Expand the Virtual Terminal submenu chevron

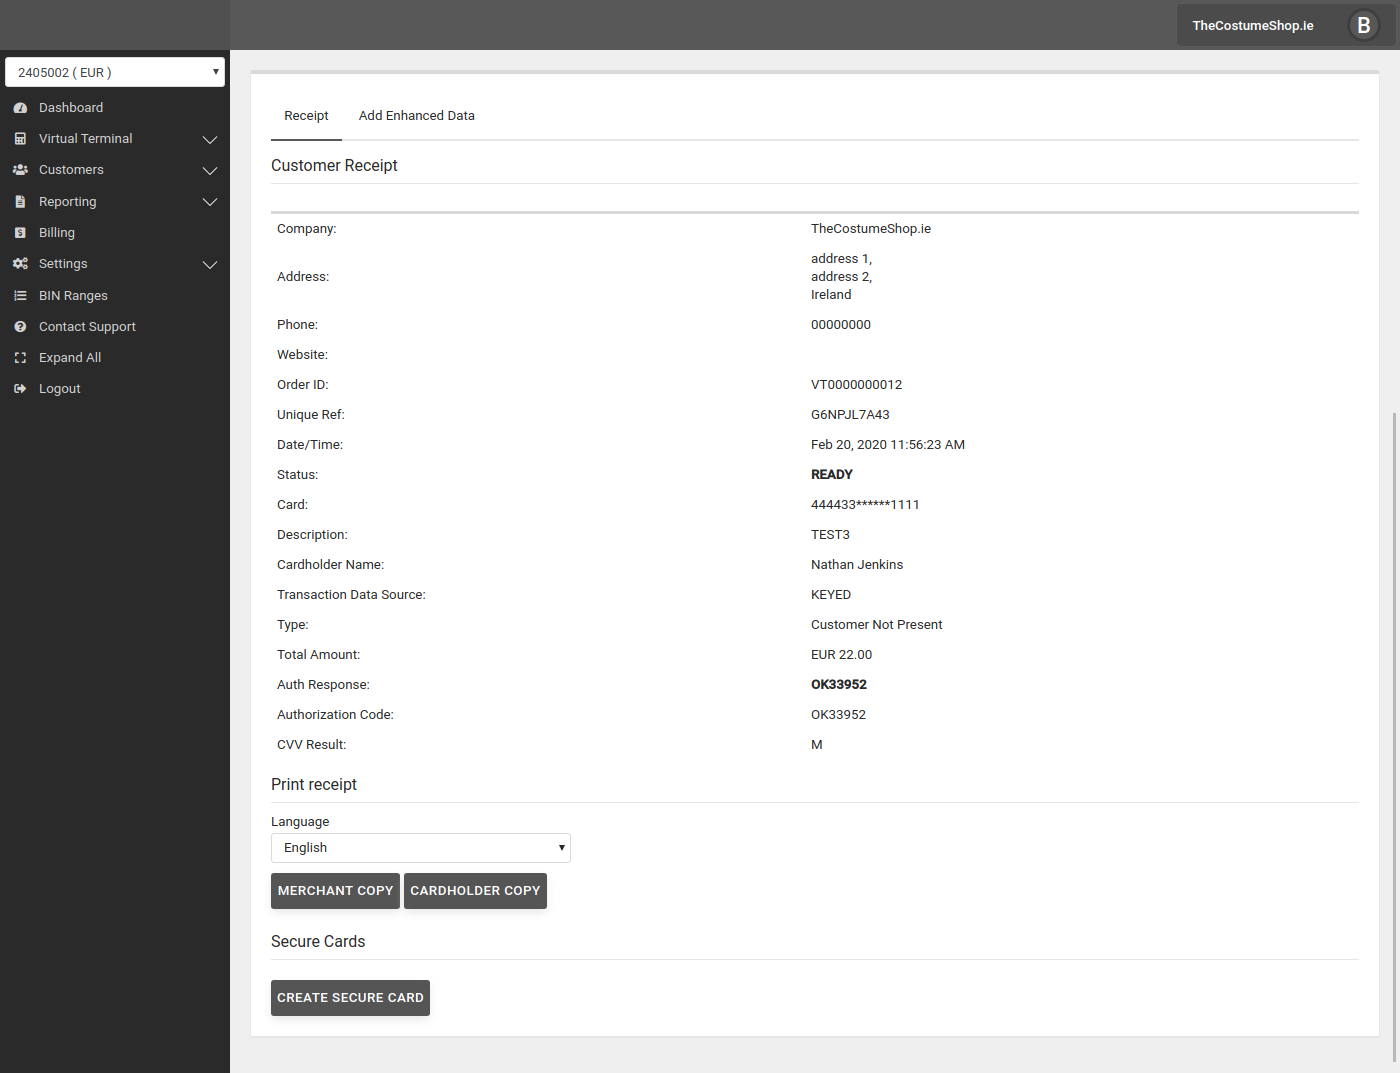click(x=210, y=139)
